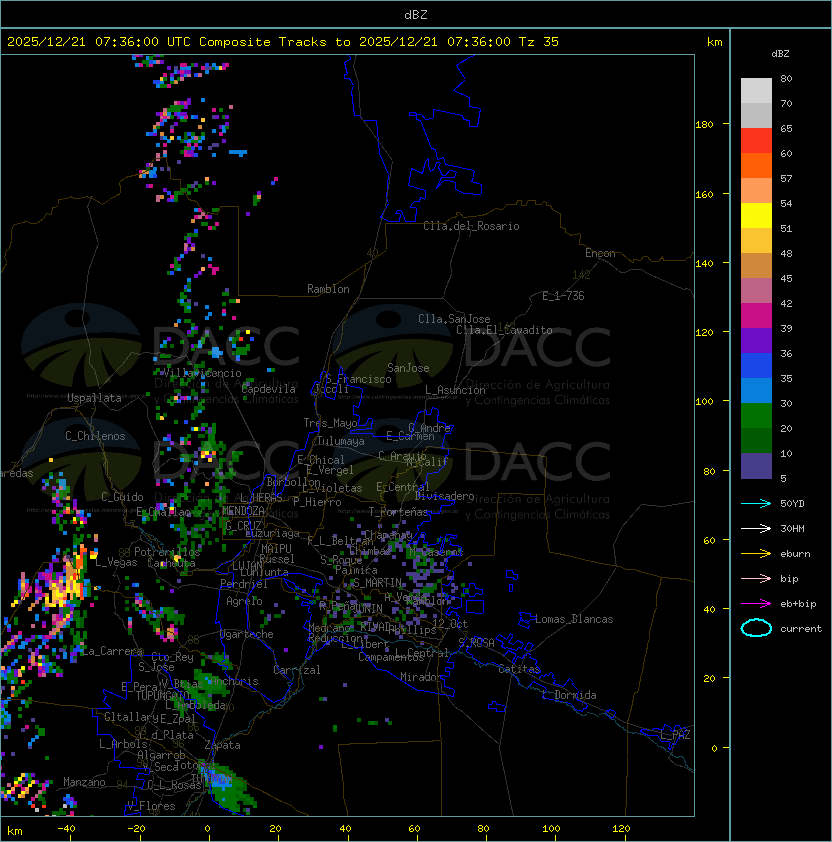Pick the yellow swatch between 54 and 51

tap(756, 216)
